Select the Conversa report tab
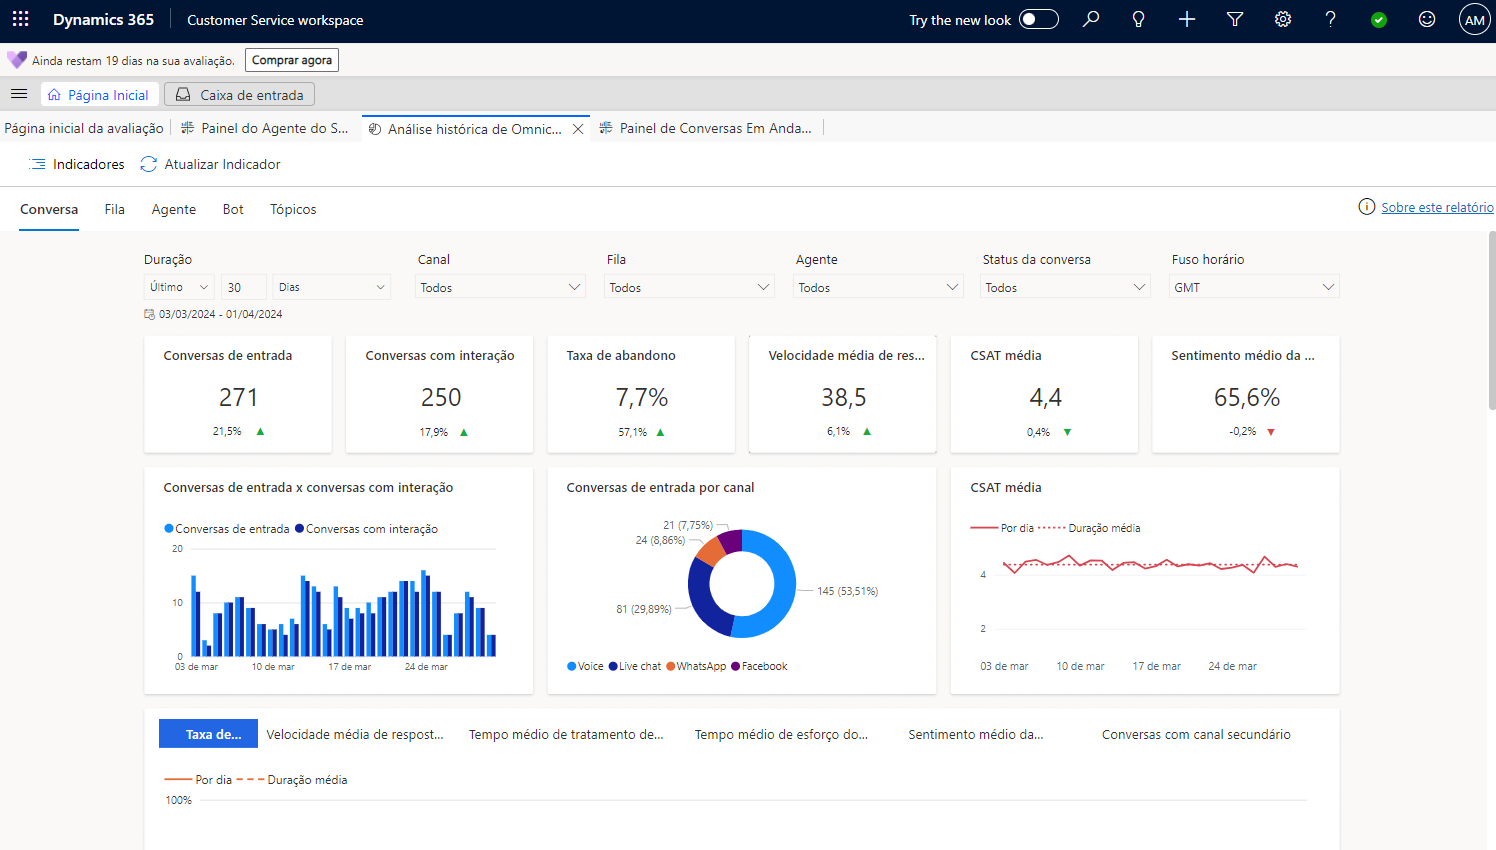 (x=49, y=209)
